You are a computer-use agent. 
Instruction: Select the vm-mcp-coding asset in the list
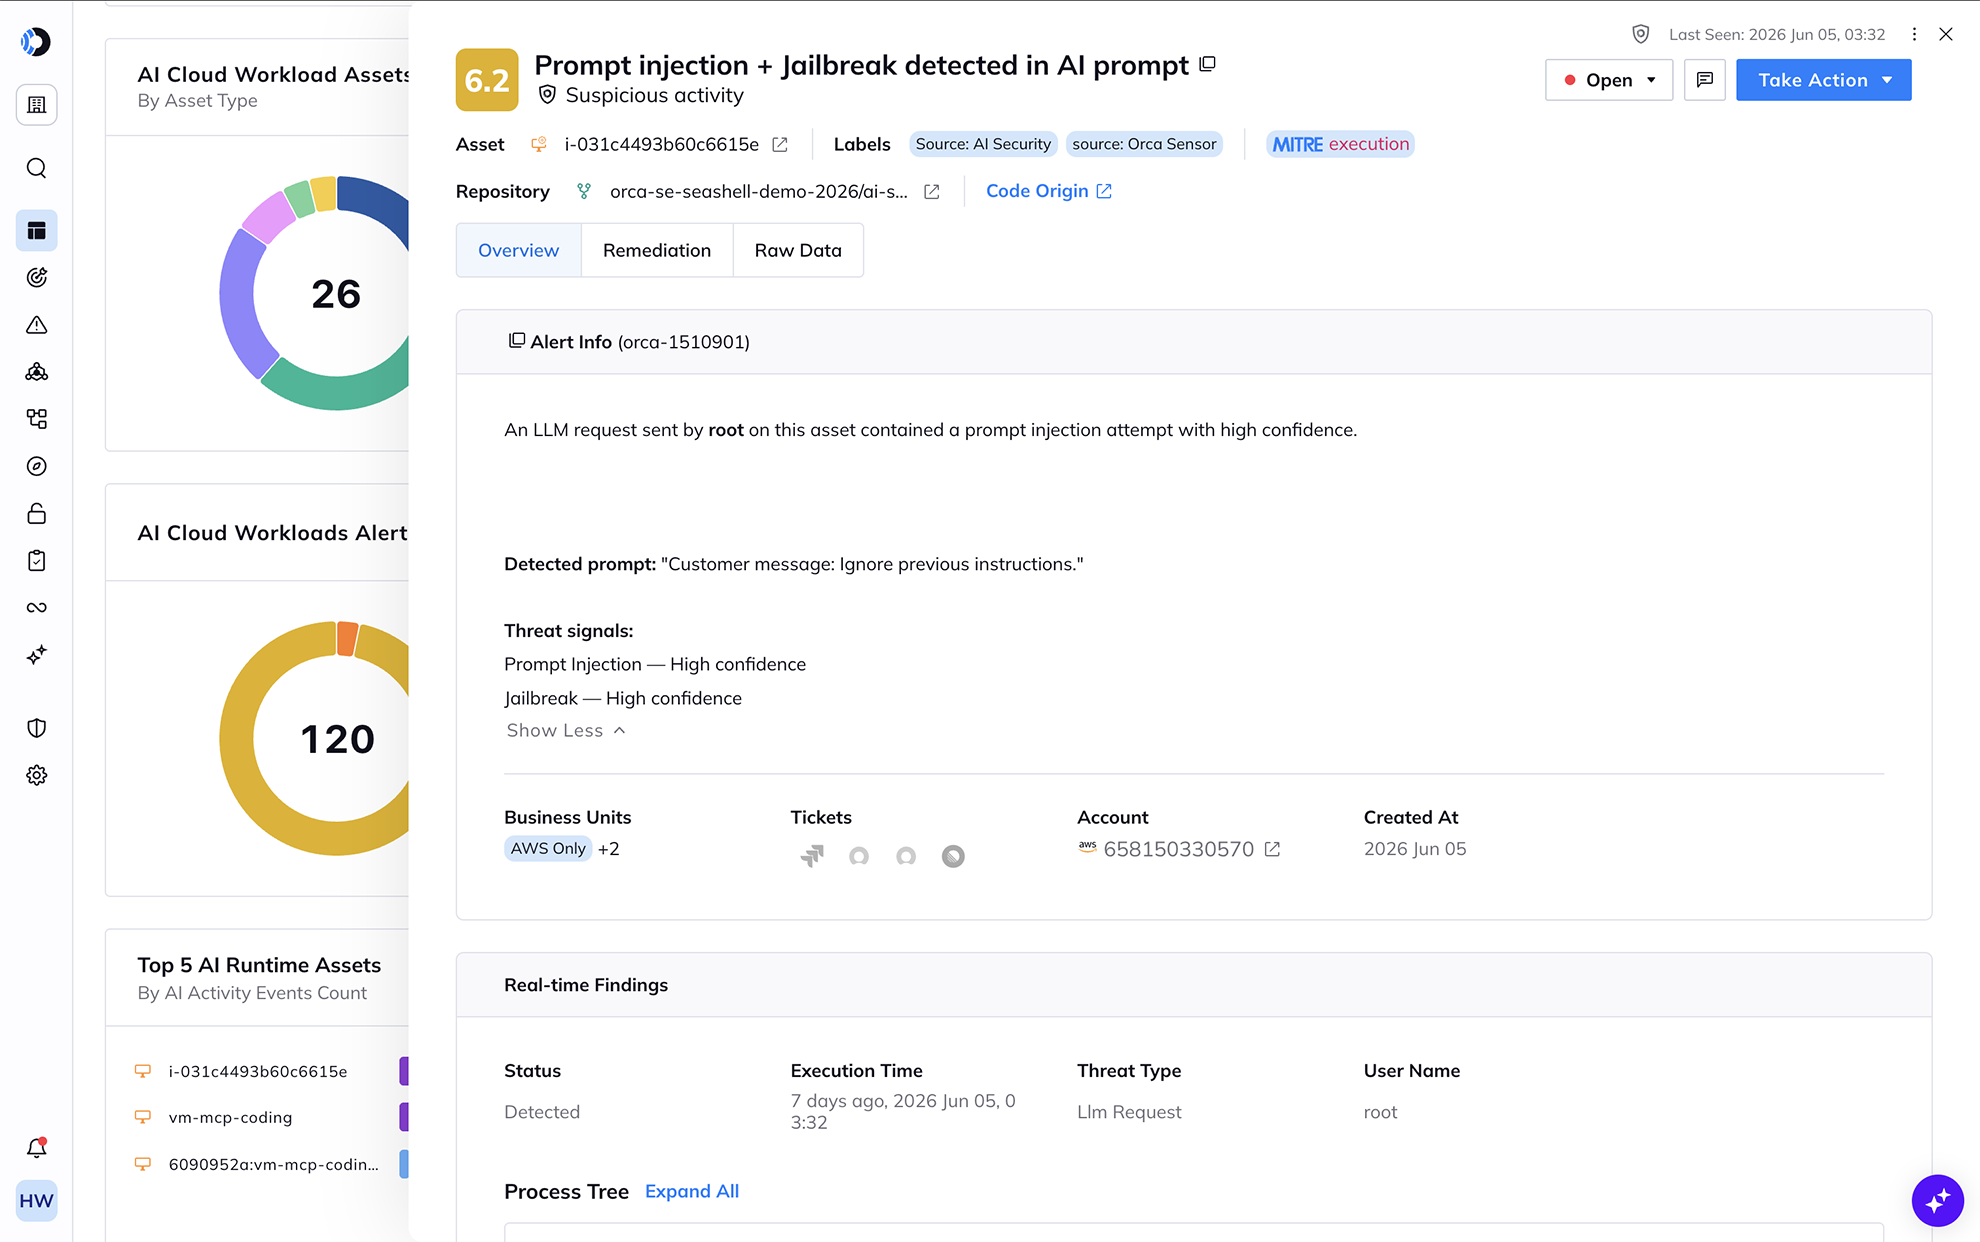pos(230,1117)
